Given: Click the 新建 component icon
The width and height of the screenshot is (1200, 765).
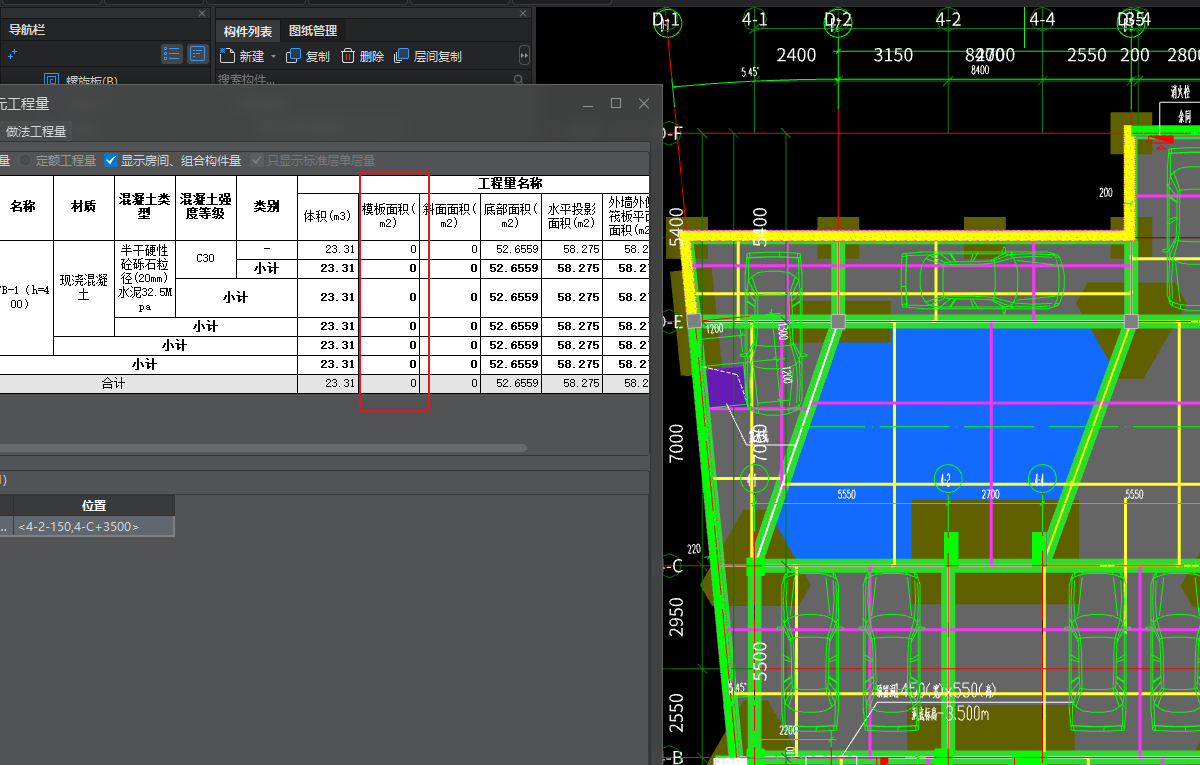Looking at the screenshot, I should point(227,56).
